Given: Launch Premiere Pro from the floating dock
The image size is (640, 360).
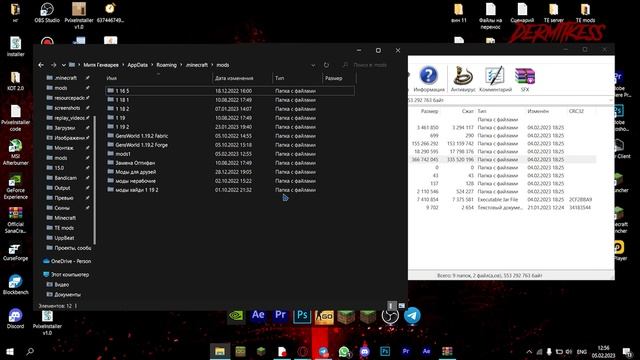Looking at the screenshot, I should (x=280, y=315).
